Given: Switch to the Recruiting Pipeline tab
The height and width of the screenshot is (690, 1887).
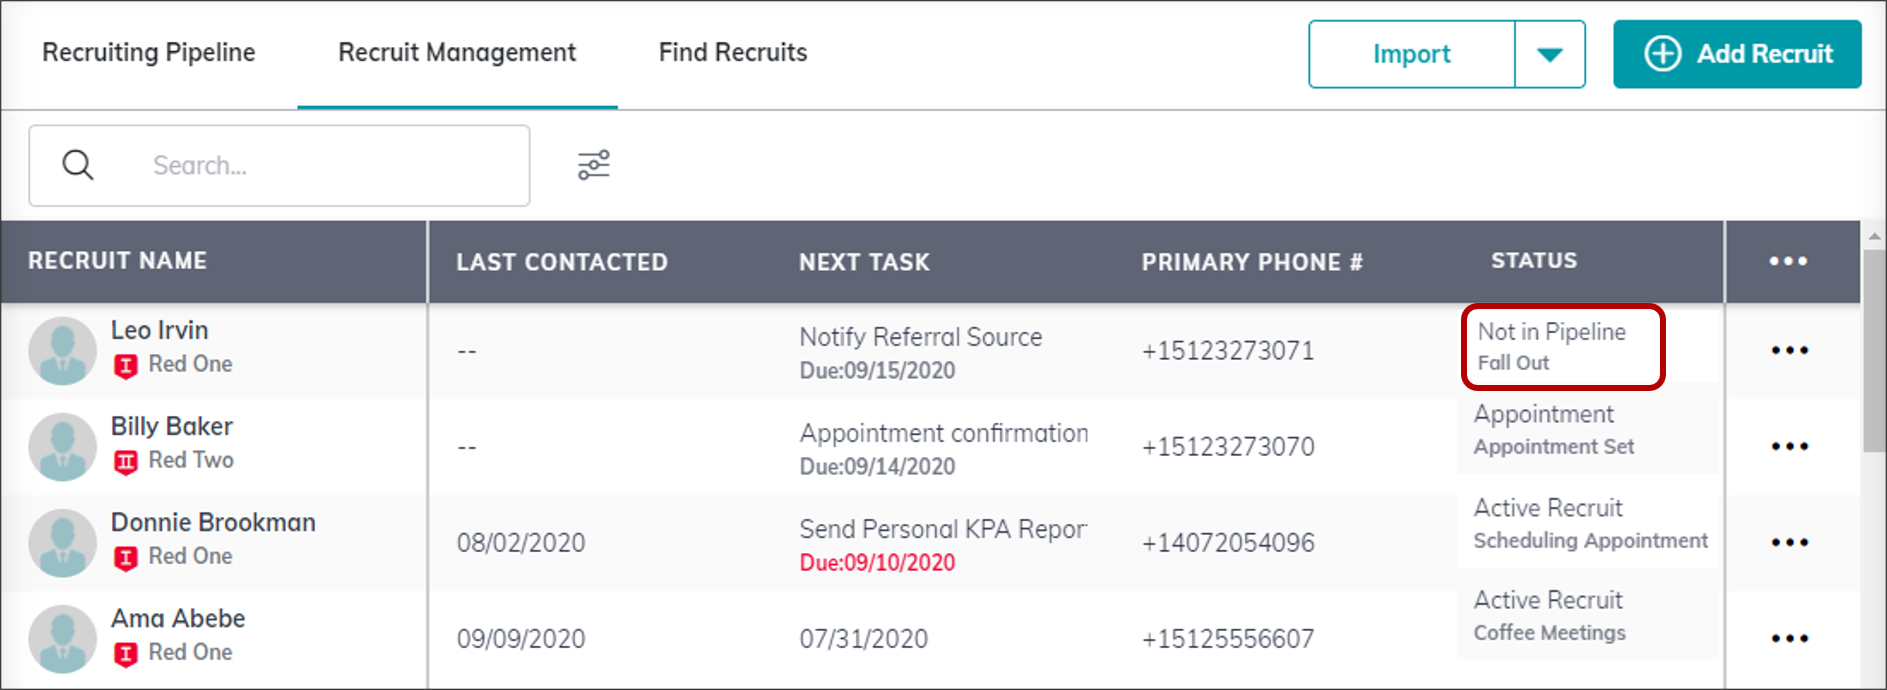Looking at the screenshot, I should (148, 52).
